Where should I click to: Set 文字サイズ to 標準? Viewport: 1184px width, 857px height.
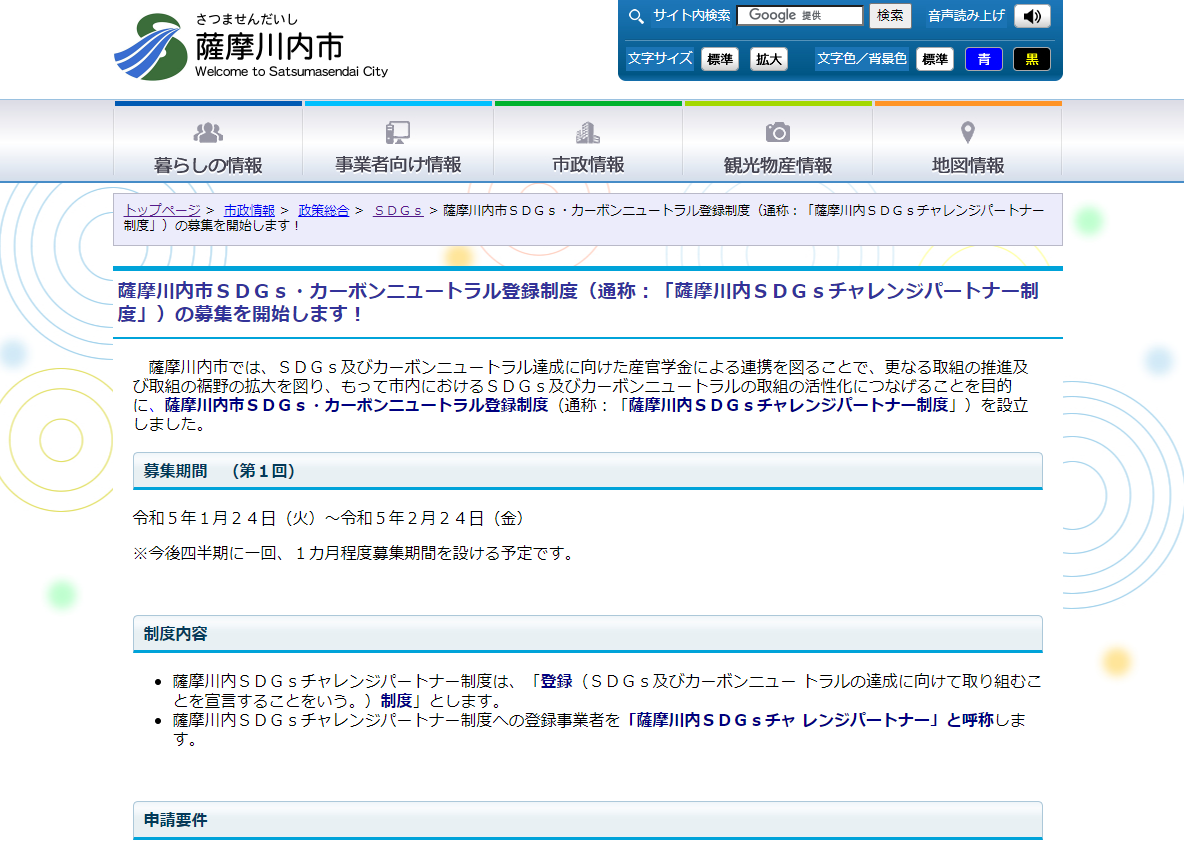coord(720,58)
